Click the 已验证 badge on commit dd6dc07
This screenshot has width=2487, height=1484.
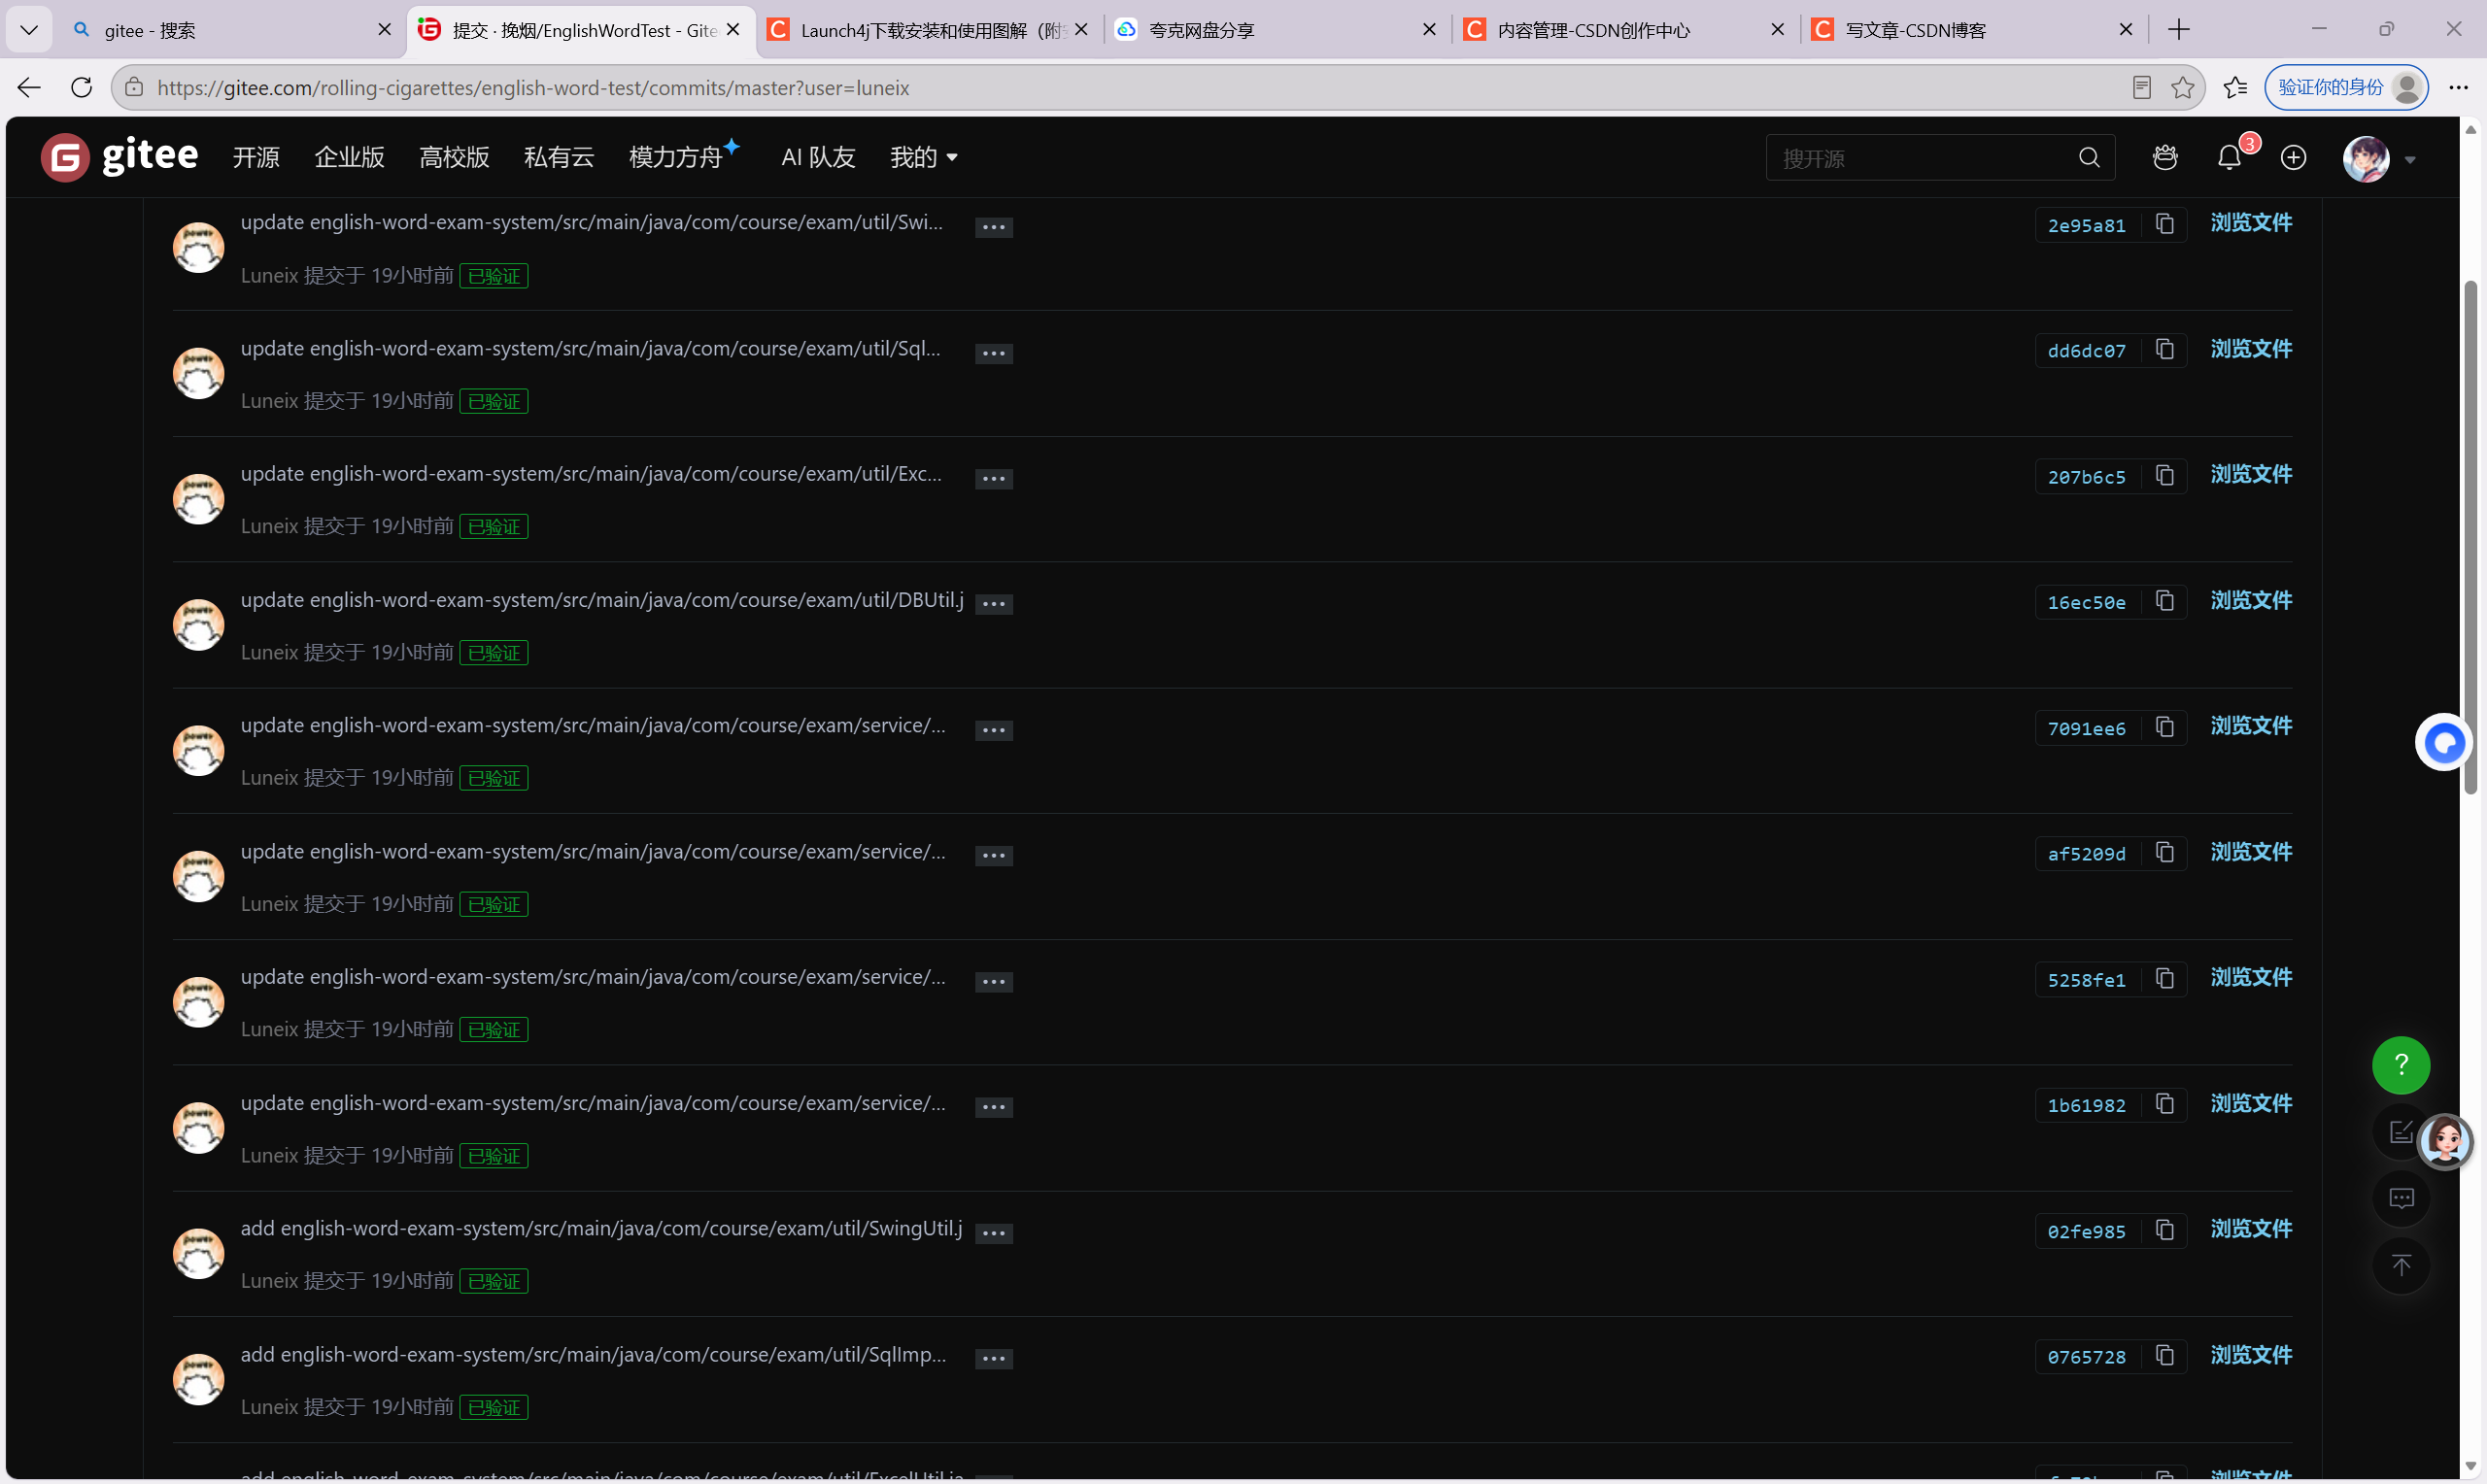(494, 401)
